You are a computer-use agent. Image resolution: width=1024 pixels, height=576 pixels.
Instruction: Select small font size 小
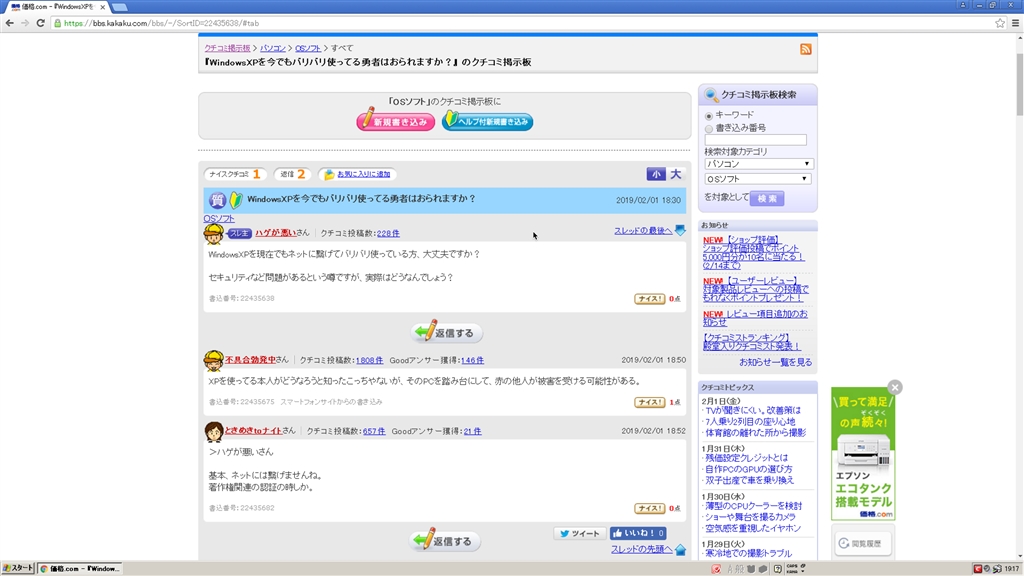coord(656,174)
